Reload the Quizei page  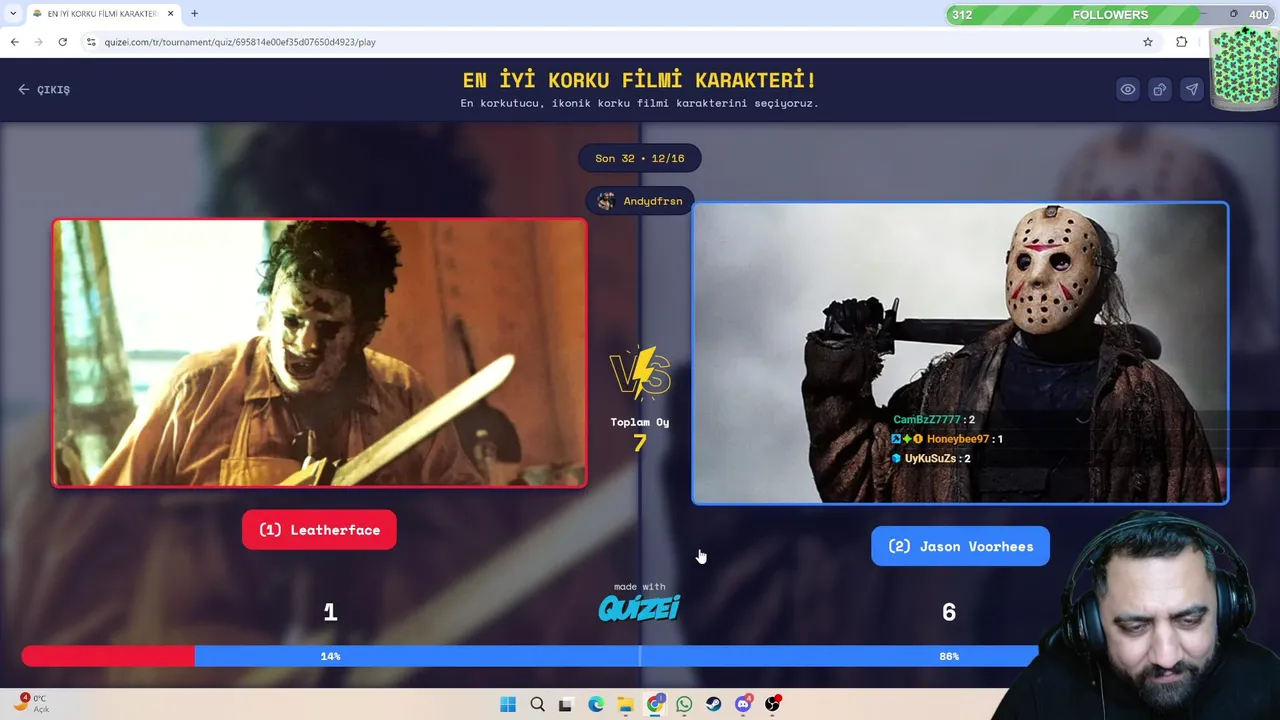click(62, 42)
